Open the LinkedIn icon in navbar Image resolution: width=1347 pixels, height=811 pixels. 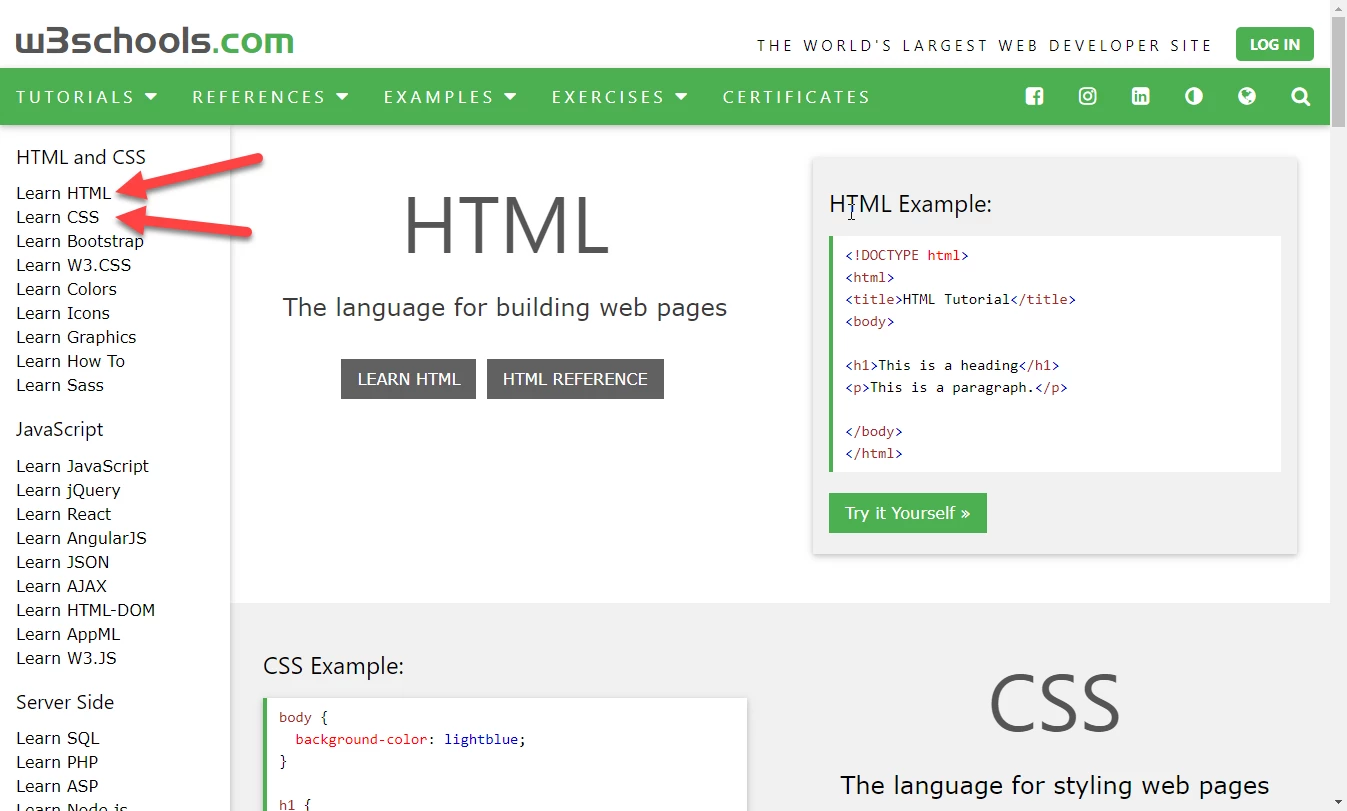(x=1140, y=97)
